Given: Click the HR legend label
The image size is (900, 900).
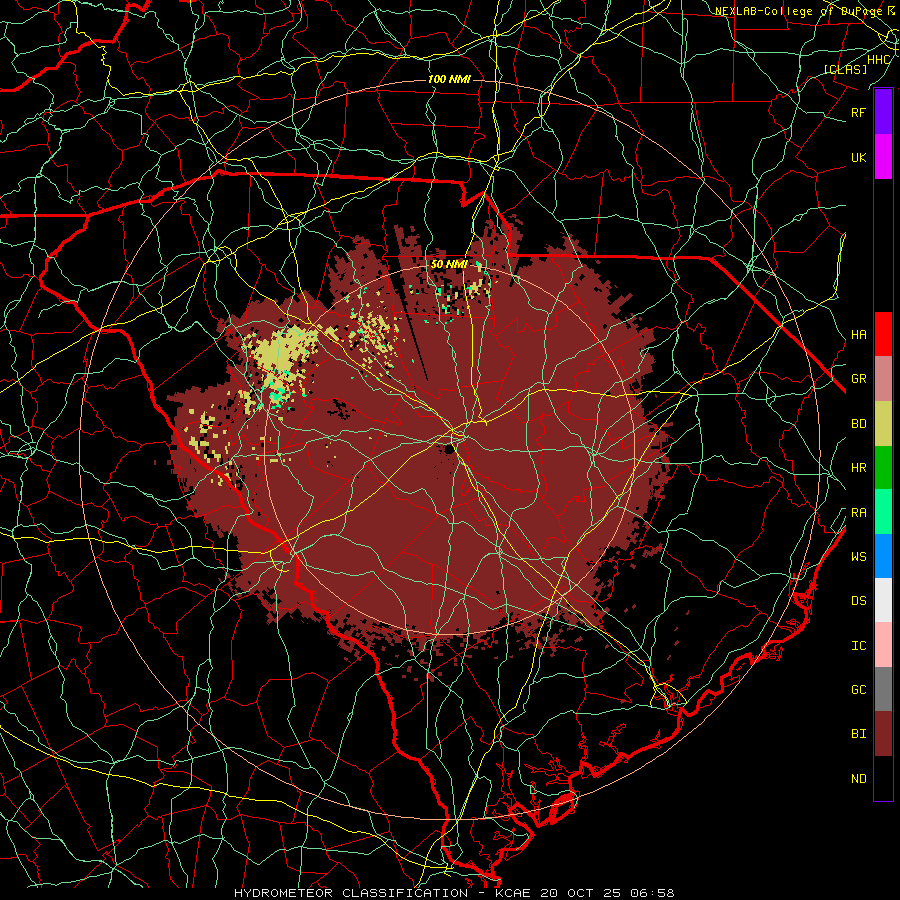Looking at the screenshot, I should (858, 468).
